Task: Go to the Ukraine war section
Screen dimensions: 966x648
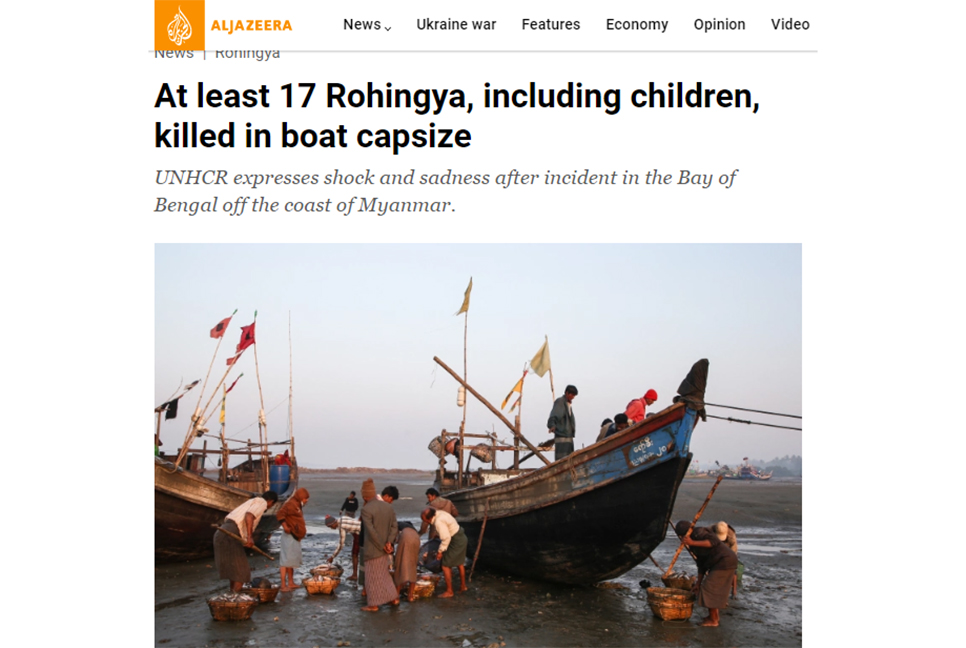Action: pyautogui.click(x=456, y=25)
